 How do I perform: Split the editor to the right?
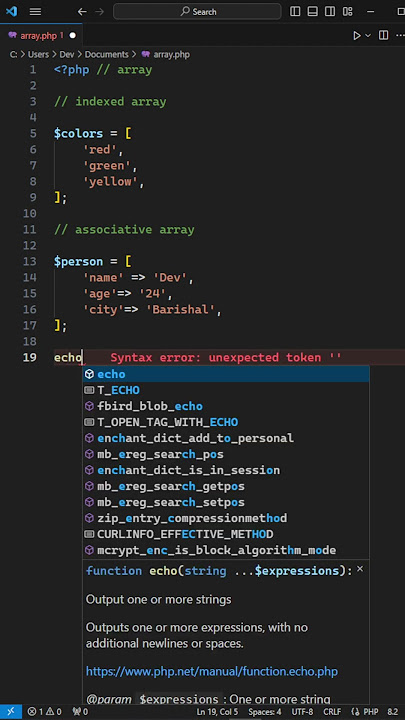tap(383, 35)
